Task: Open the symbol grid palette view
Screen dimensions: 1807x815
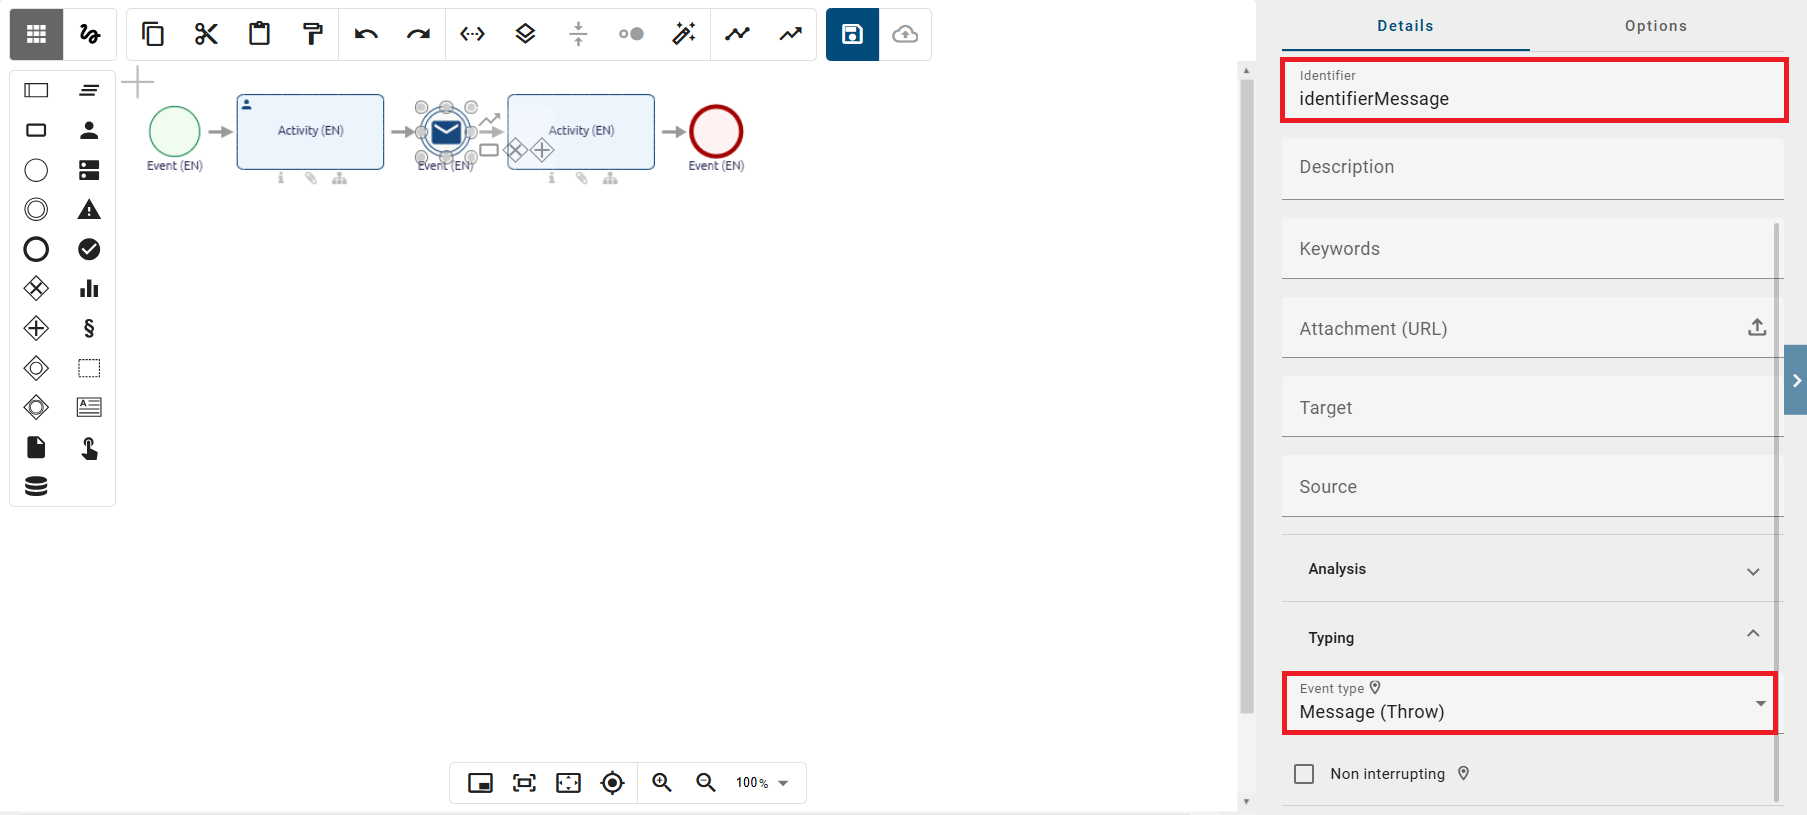Action: pos(37,34)
